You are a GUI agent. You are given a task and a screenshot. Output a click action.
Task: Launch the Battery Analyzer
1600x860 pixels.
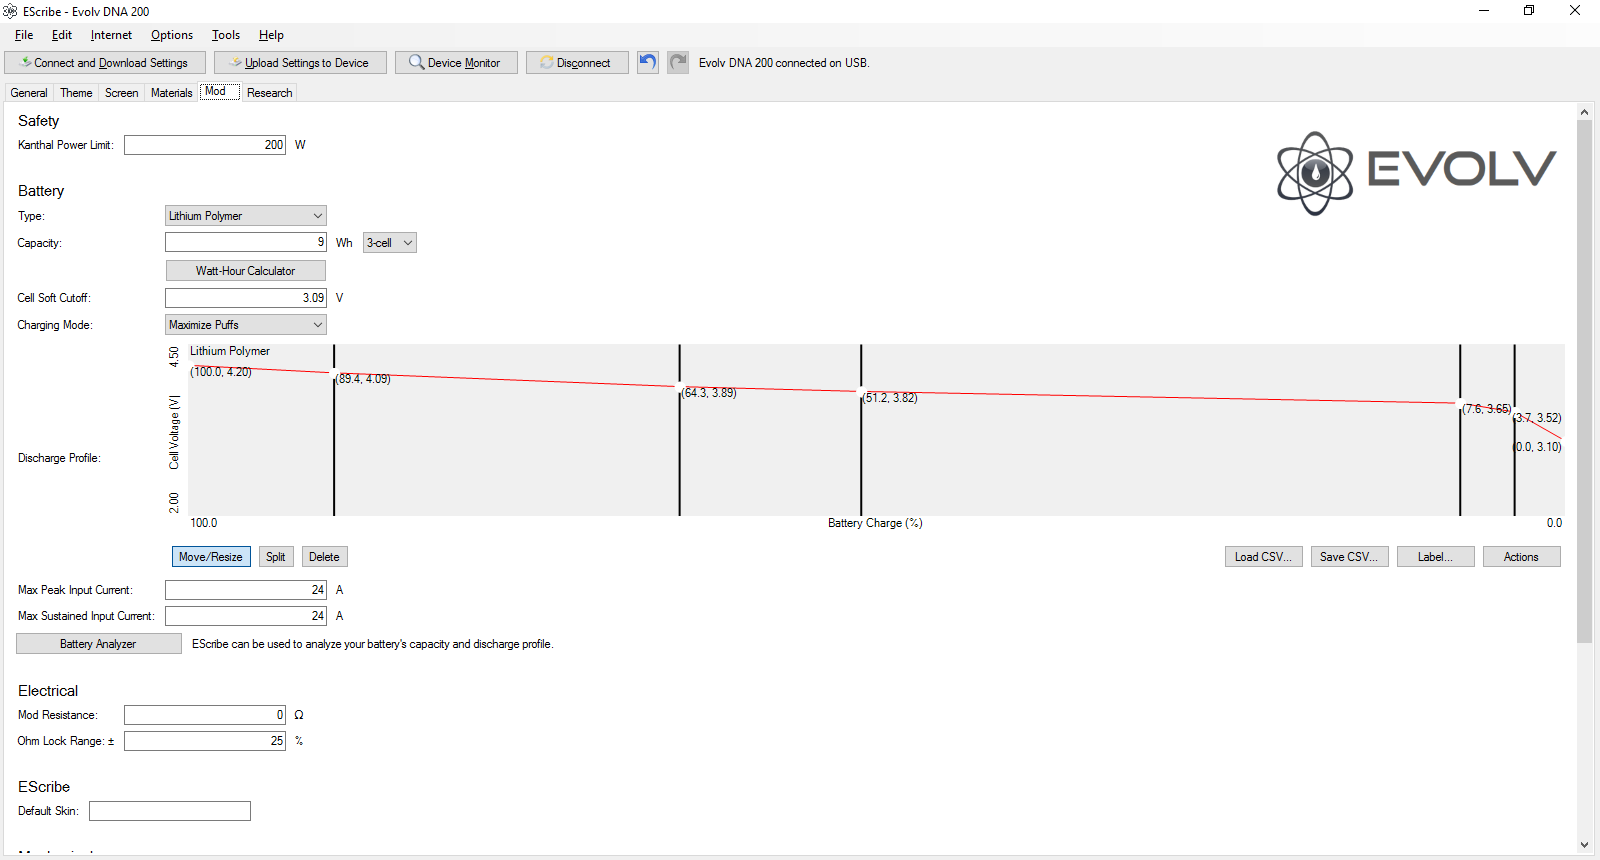[98, 644]
